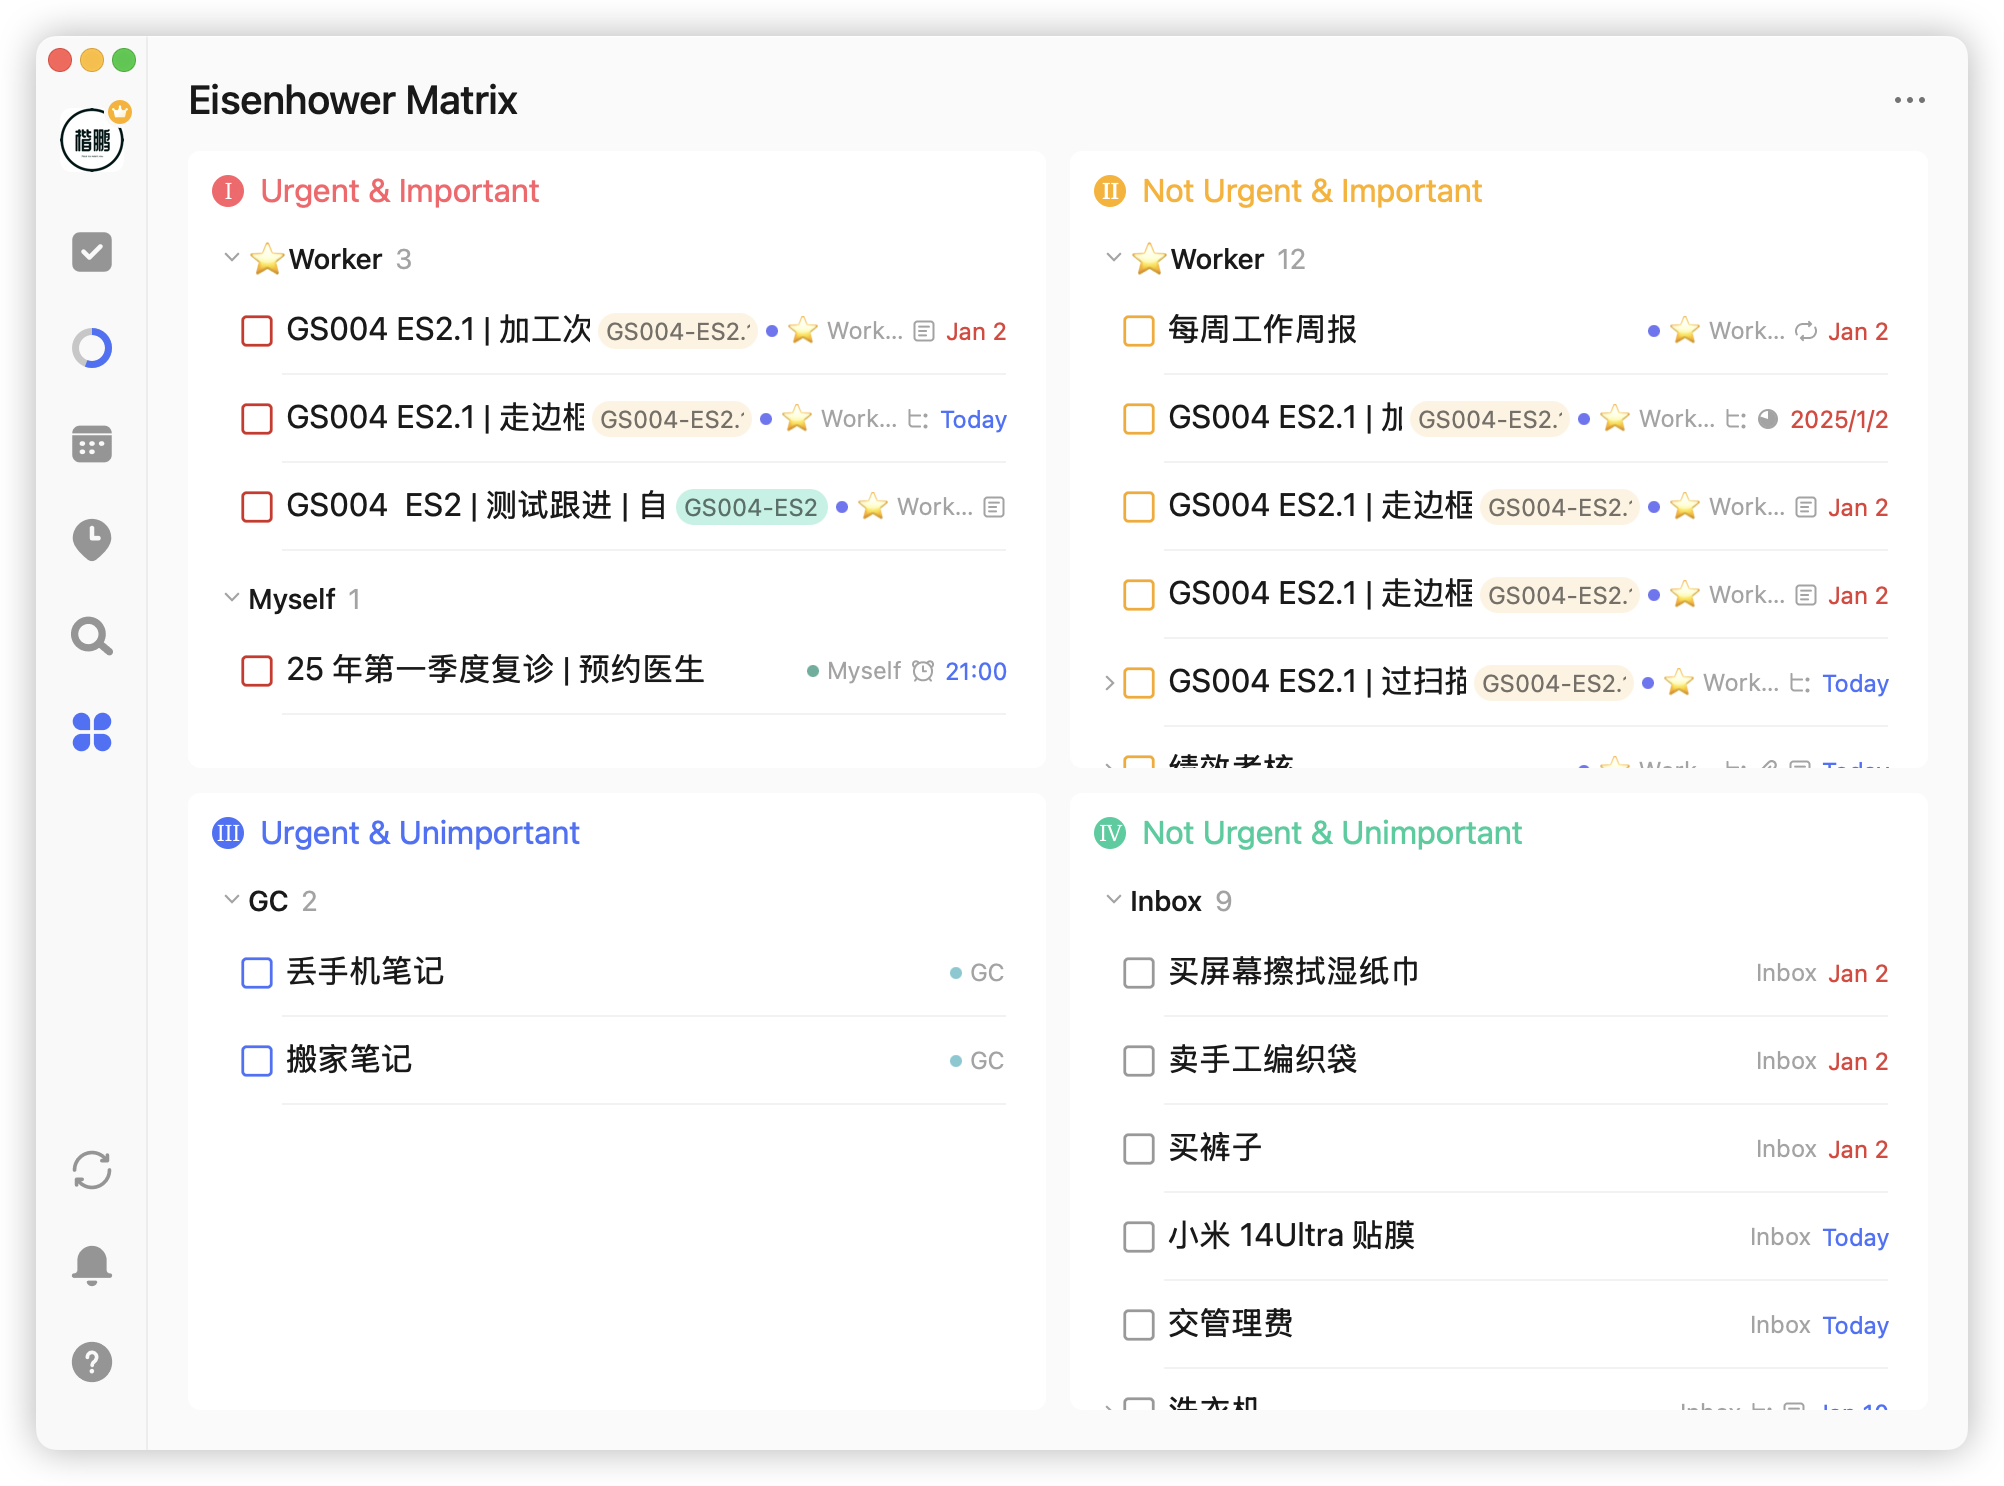This screenshot has height=1486, width=2004.
Task: Open the three-dot more options menu
Action: click(x=1909, y=100)
